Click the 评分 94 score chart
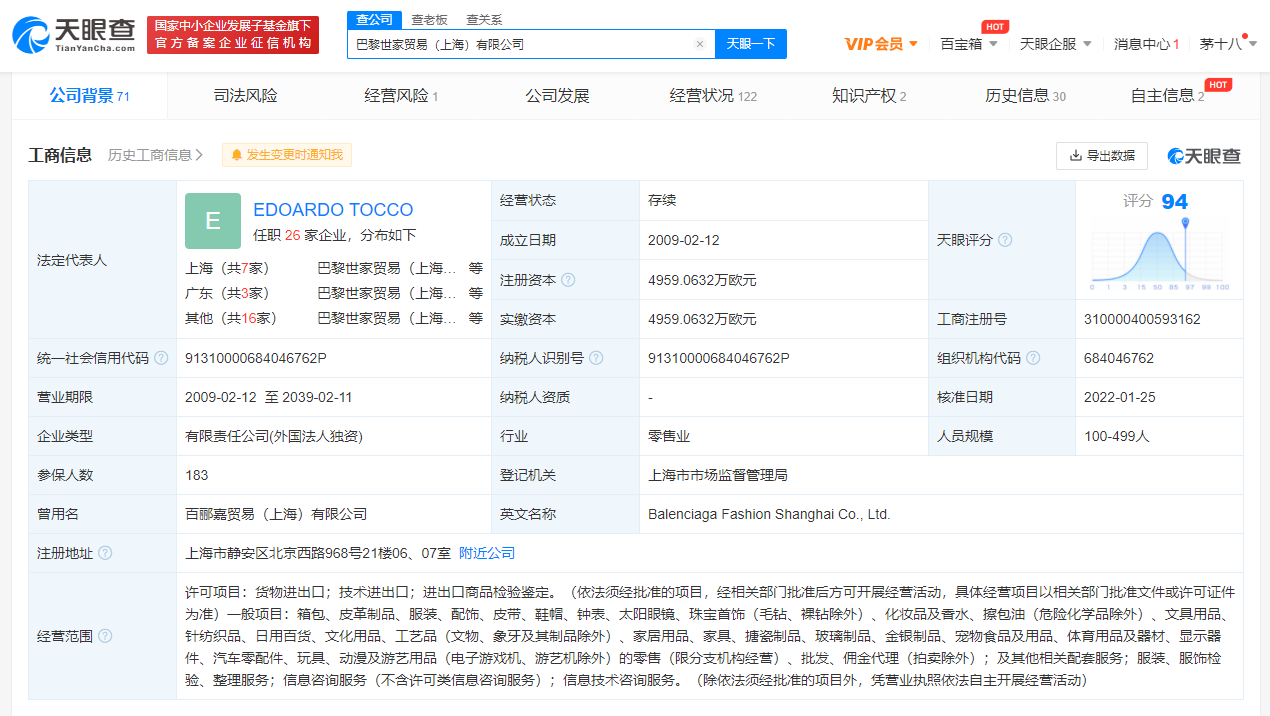Image resolution: width=1270 pixels, height=716 pixels. pyautogui.click(x=1160, y=240)
